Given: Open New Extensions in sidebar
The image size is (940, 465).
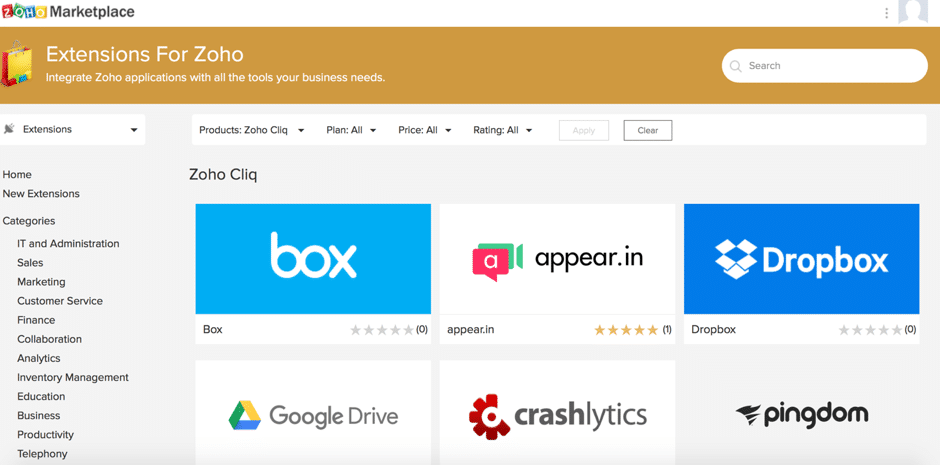Looking at the screenshot, I should (x=41, y=194).
